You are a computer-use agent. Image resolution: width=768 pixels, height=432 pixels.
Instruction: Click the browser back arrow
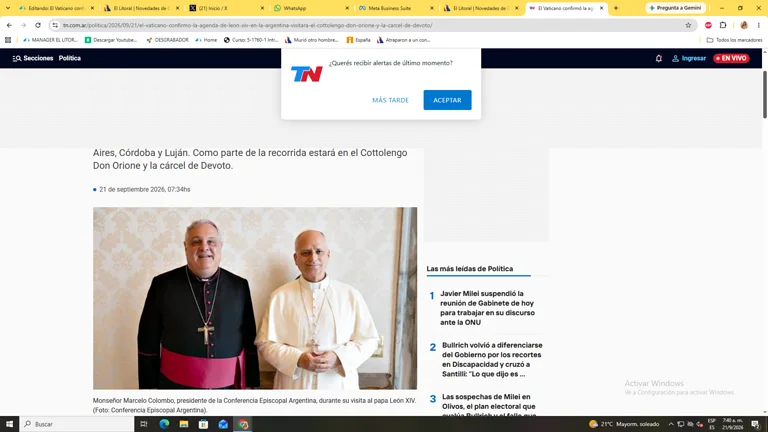coord(9,25)
